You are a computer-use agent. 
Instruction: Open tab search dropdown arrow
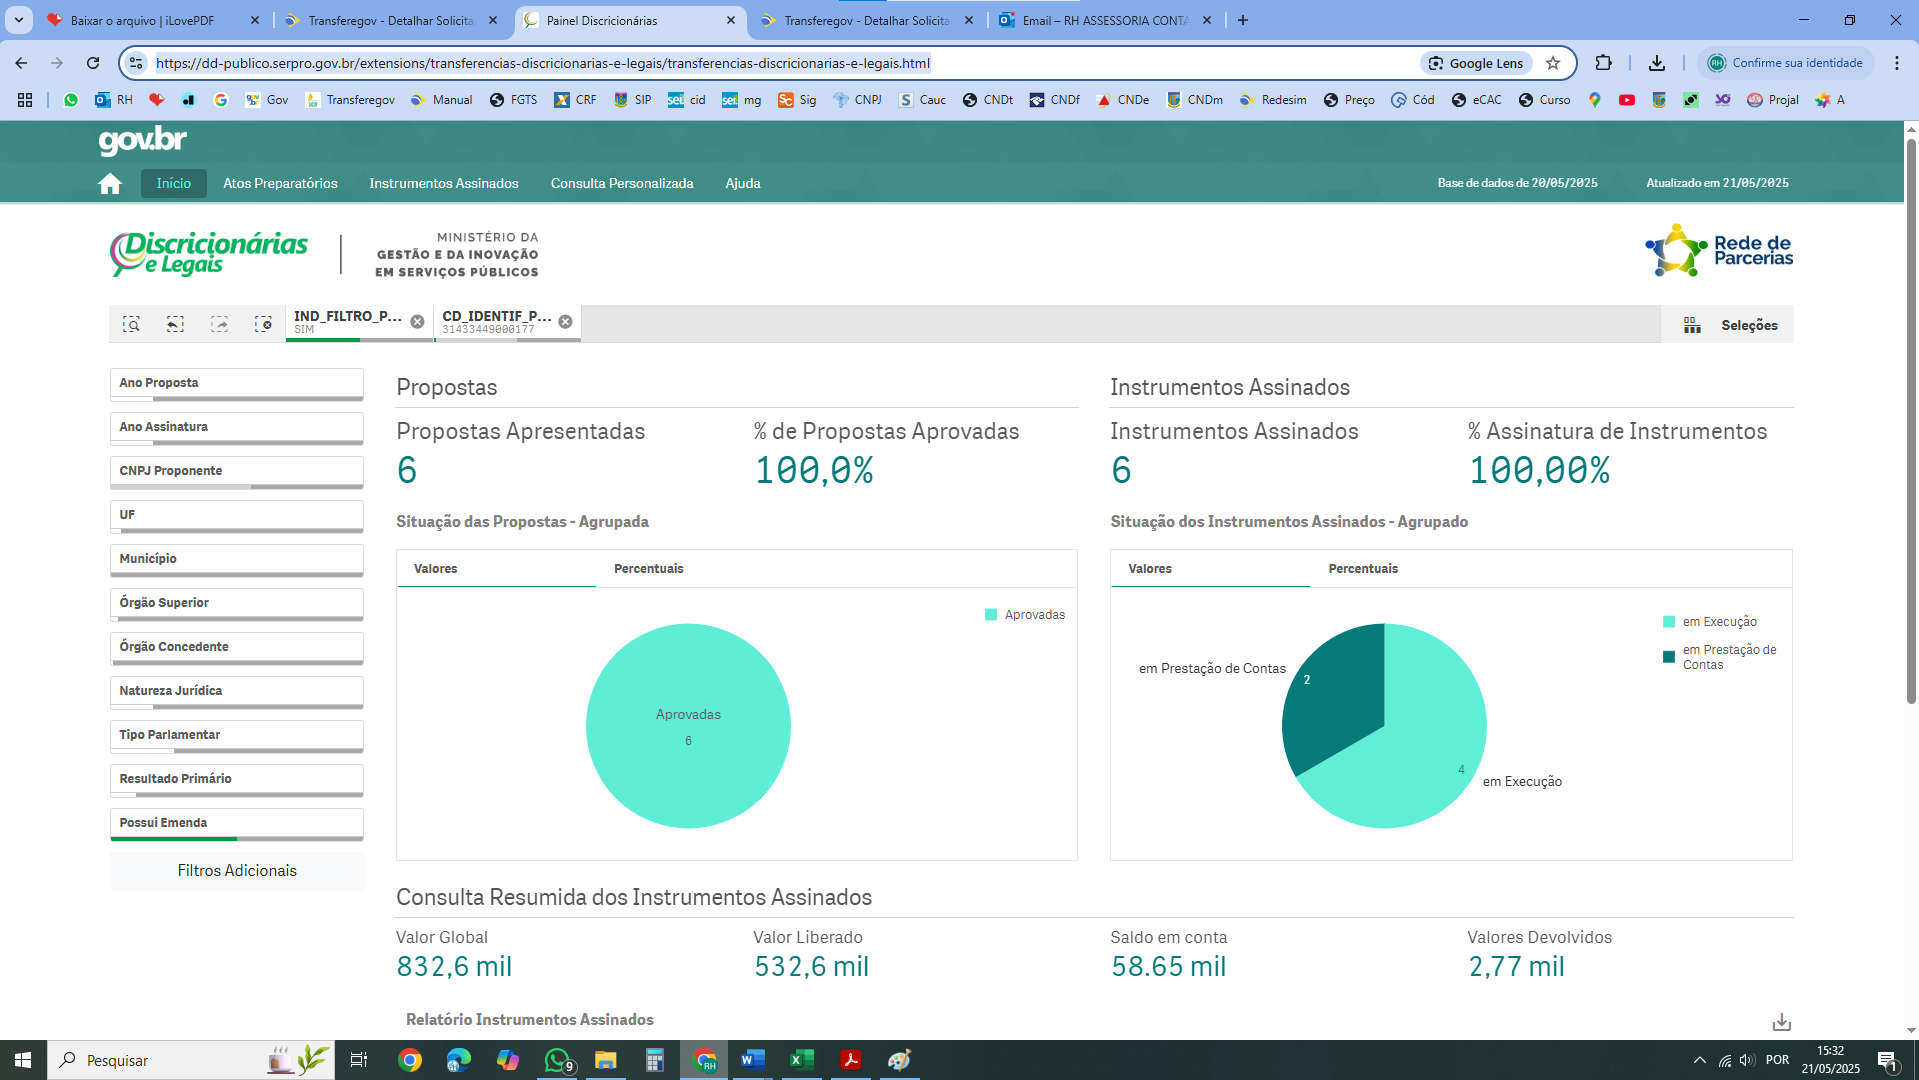pos(18,20)
